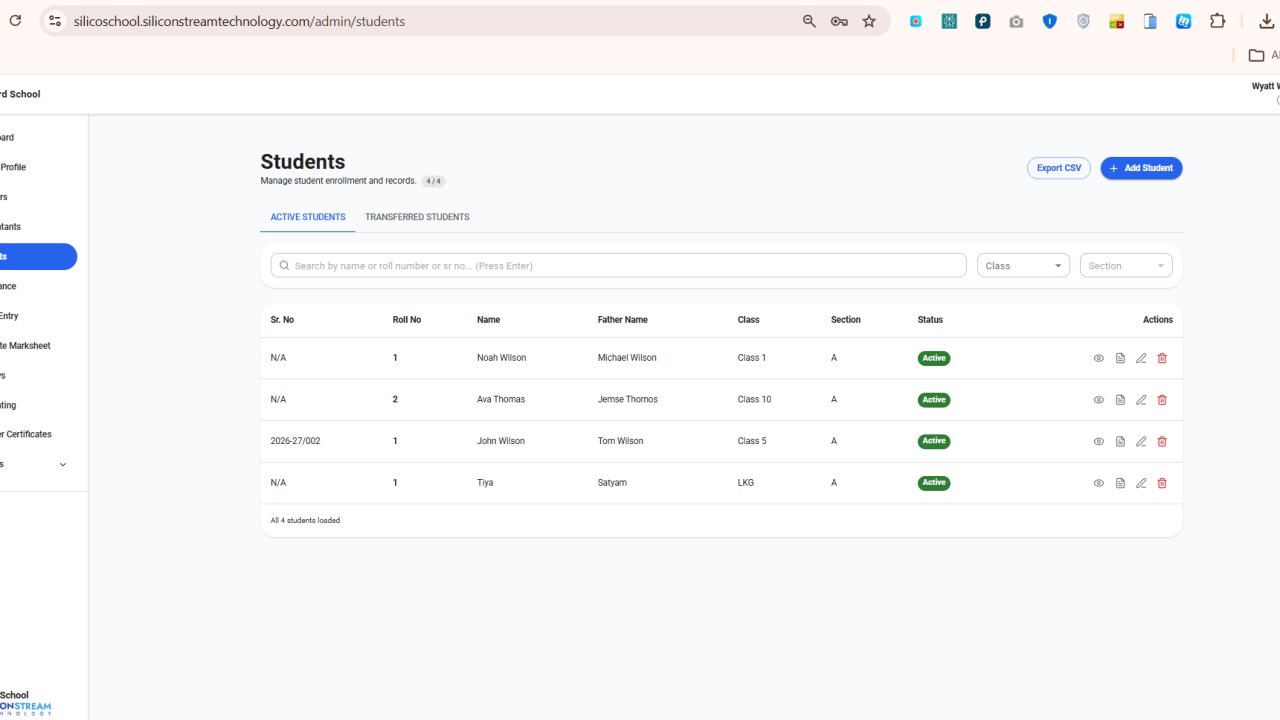The height and width of the screenshot is (720, 1280).
Task: Open the browser Downloads icon
Action: 1266,21
